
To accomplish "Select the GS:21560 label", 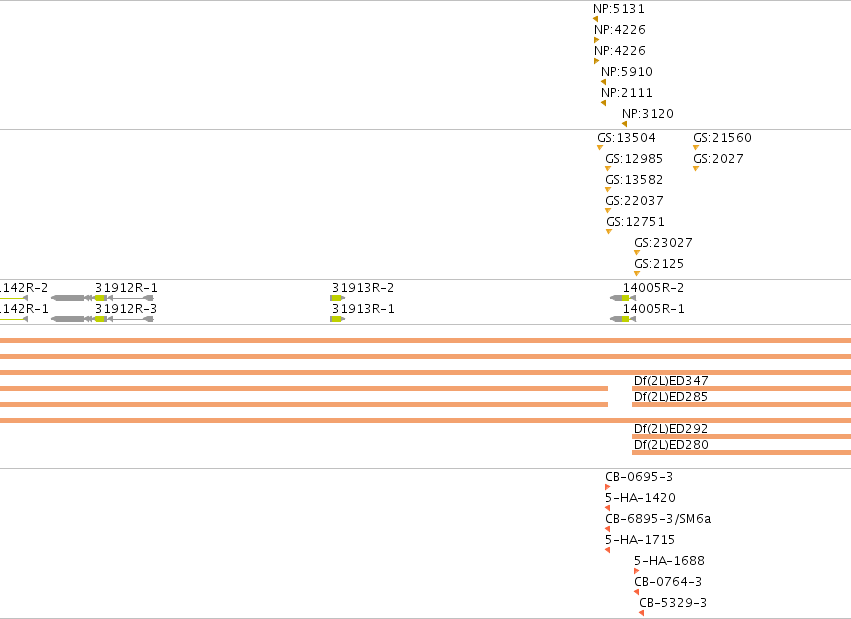I will click(722, 138).
